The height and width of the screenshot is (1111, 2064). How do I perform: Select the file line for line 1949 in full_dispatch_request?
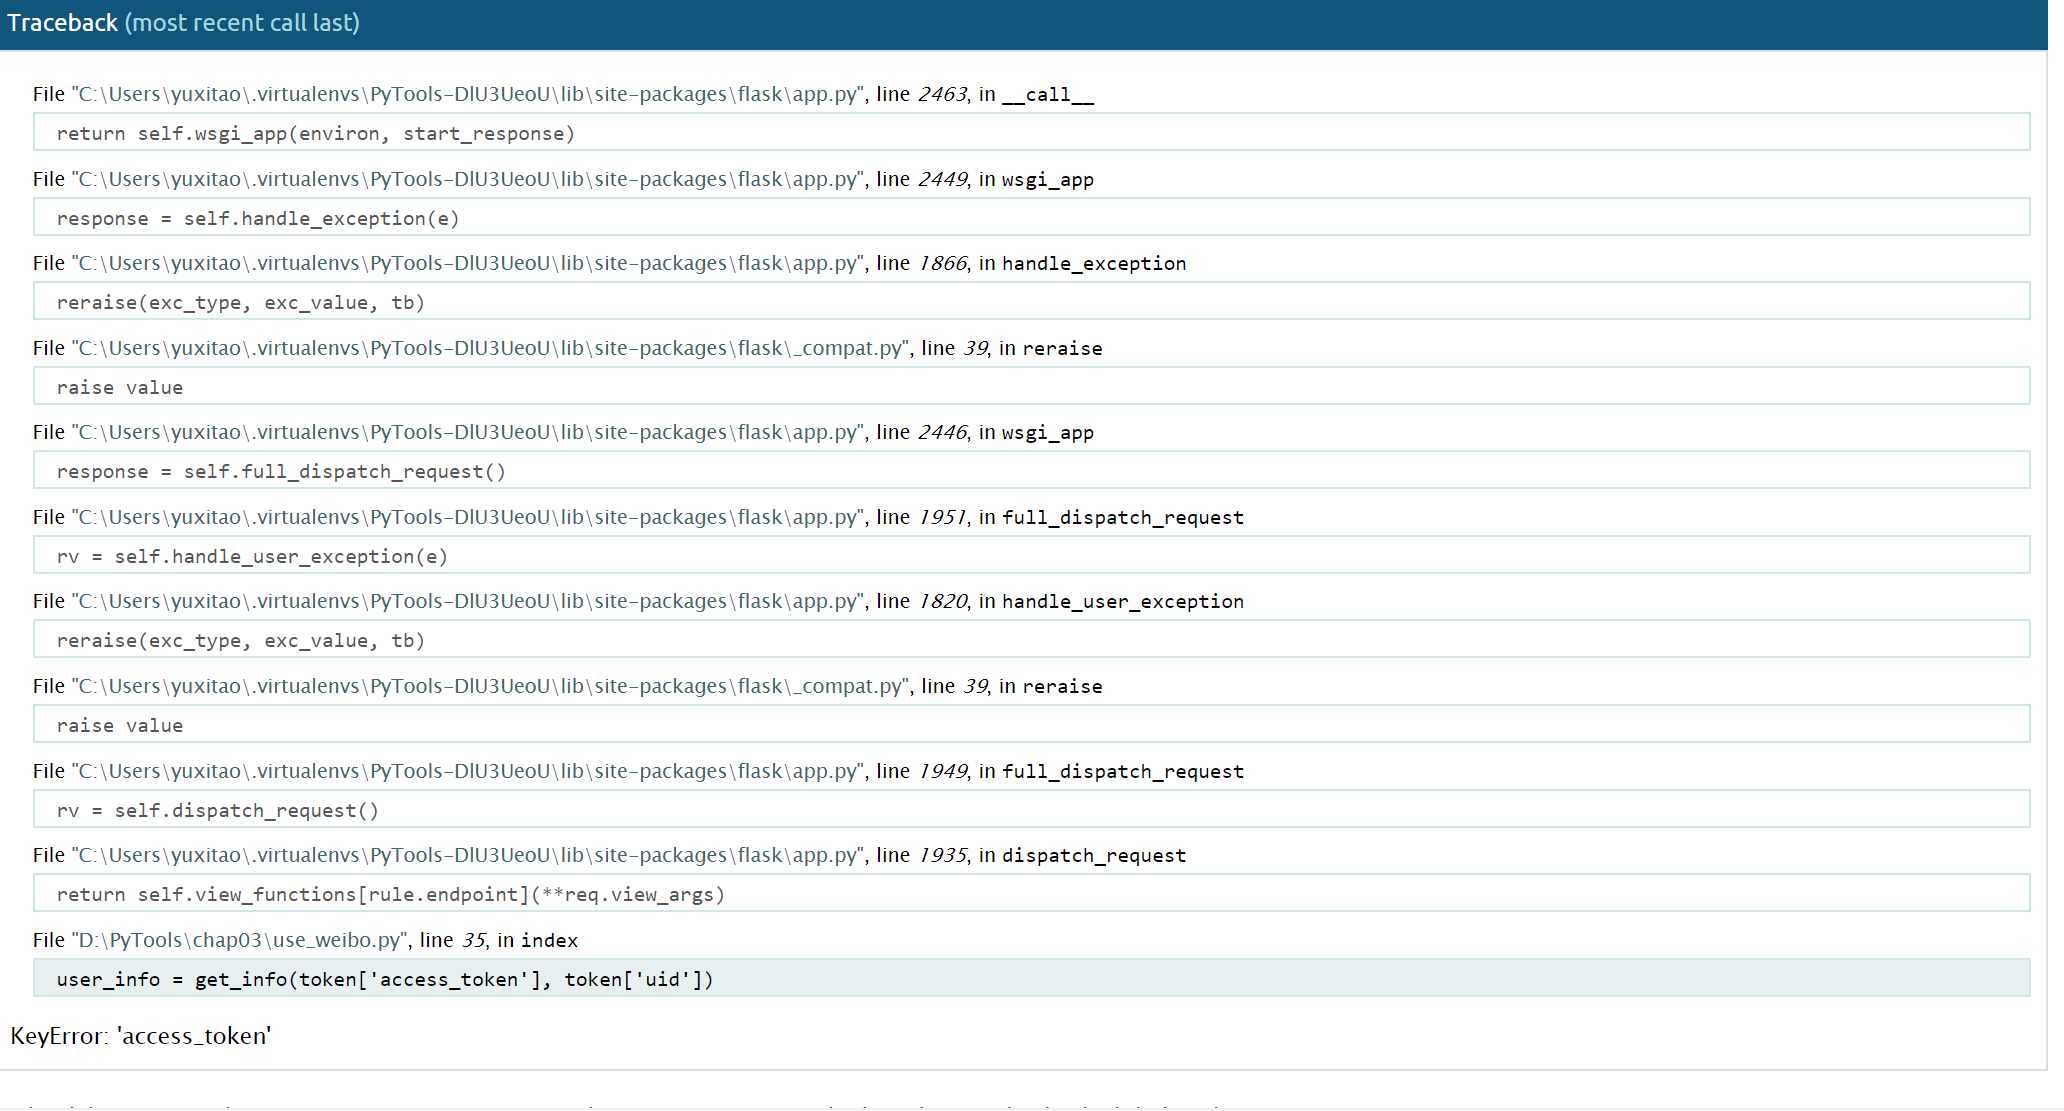638,771
